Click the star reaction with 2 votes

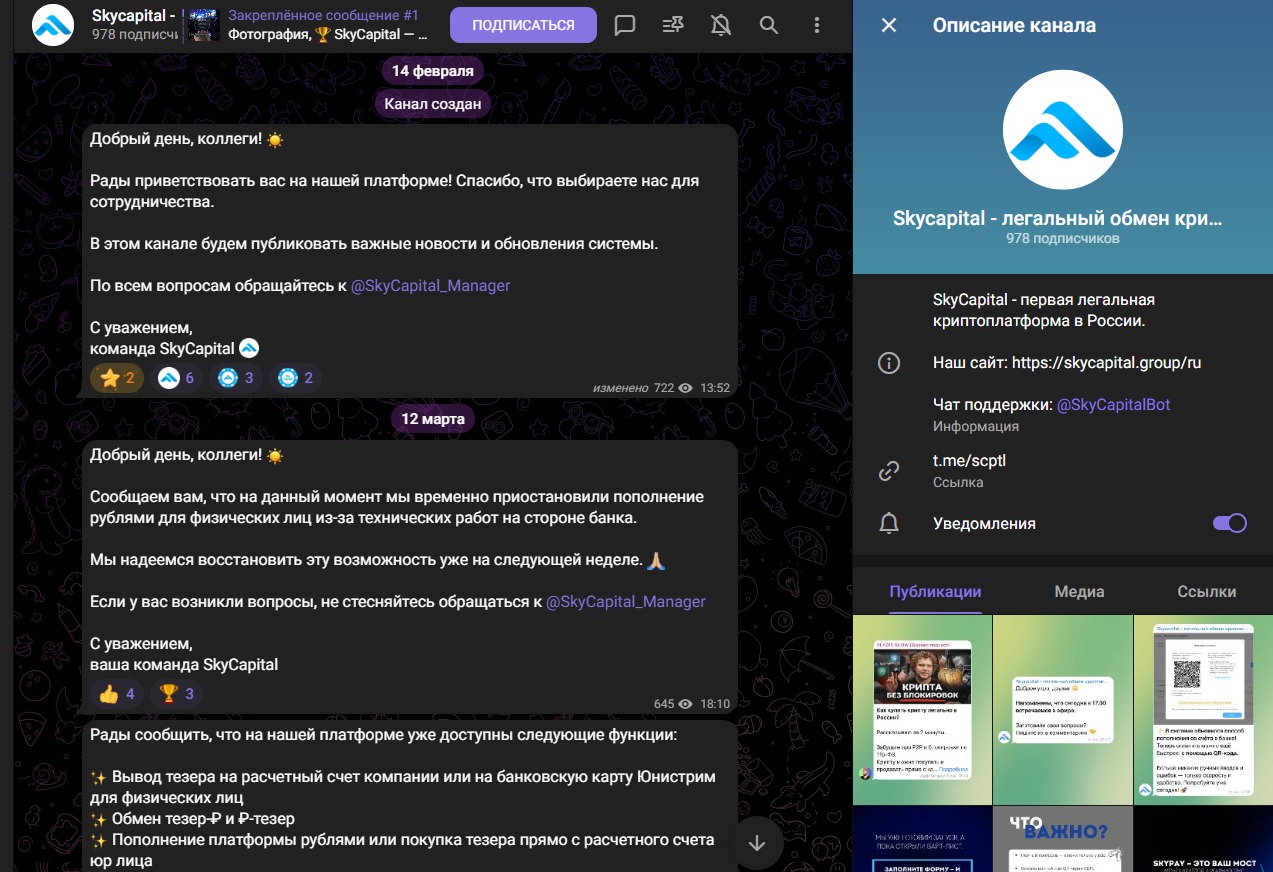pyautogui.click(x=117, y=378)
